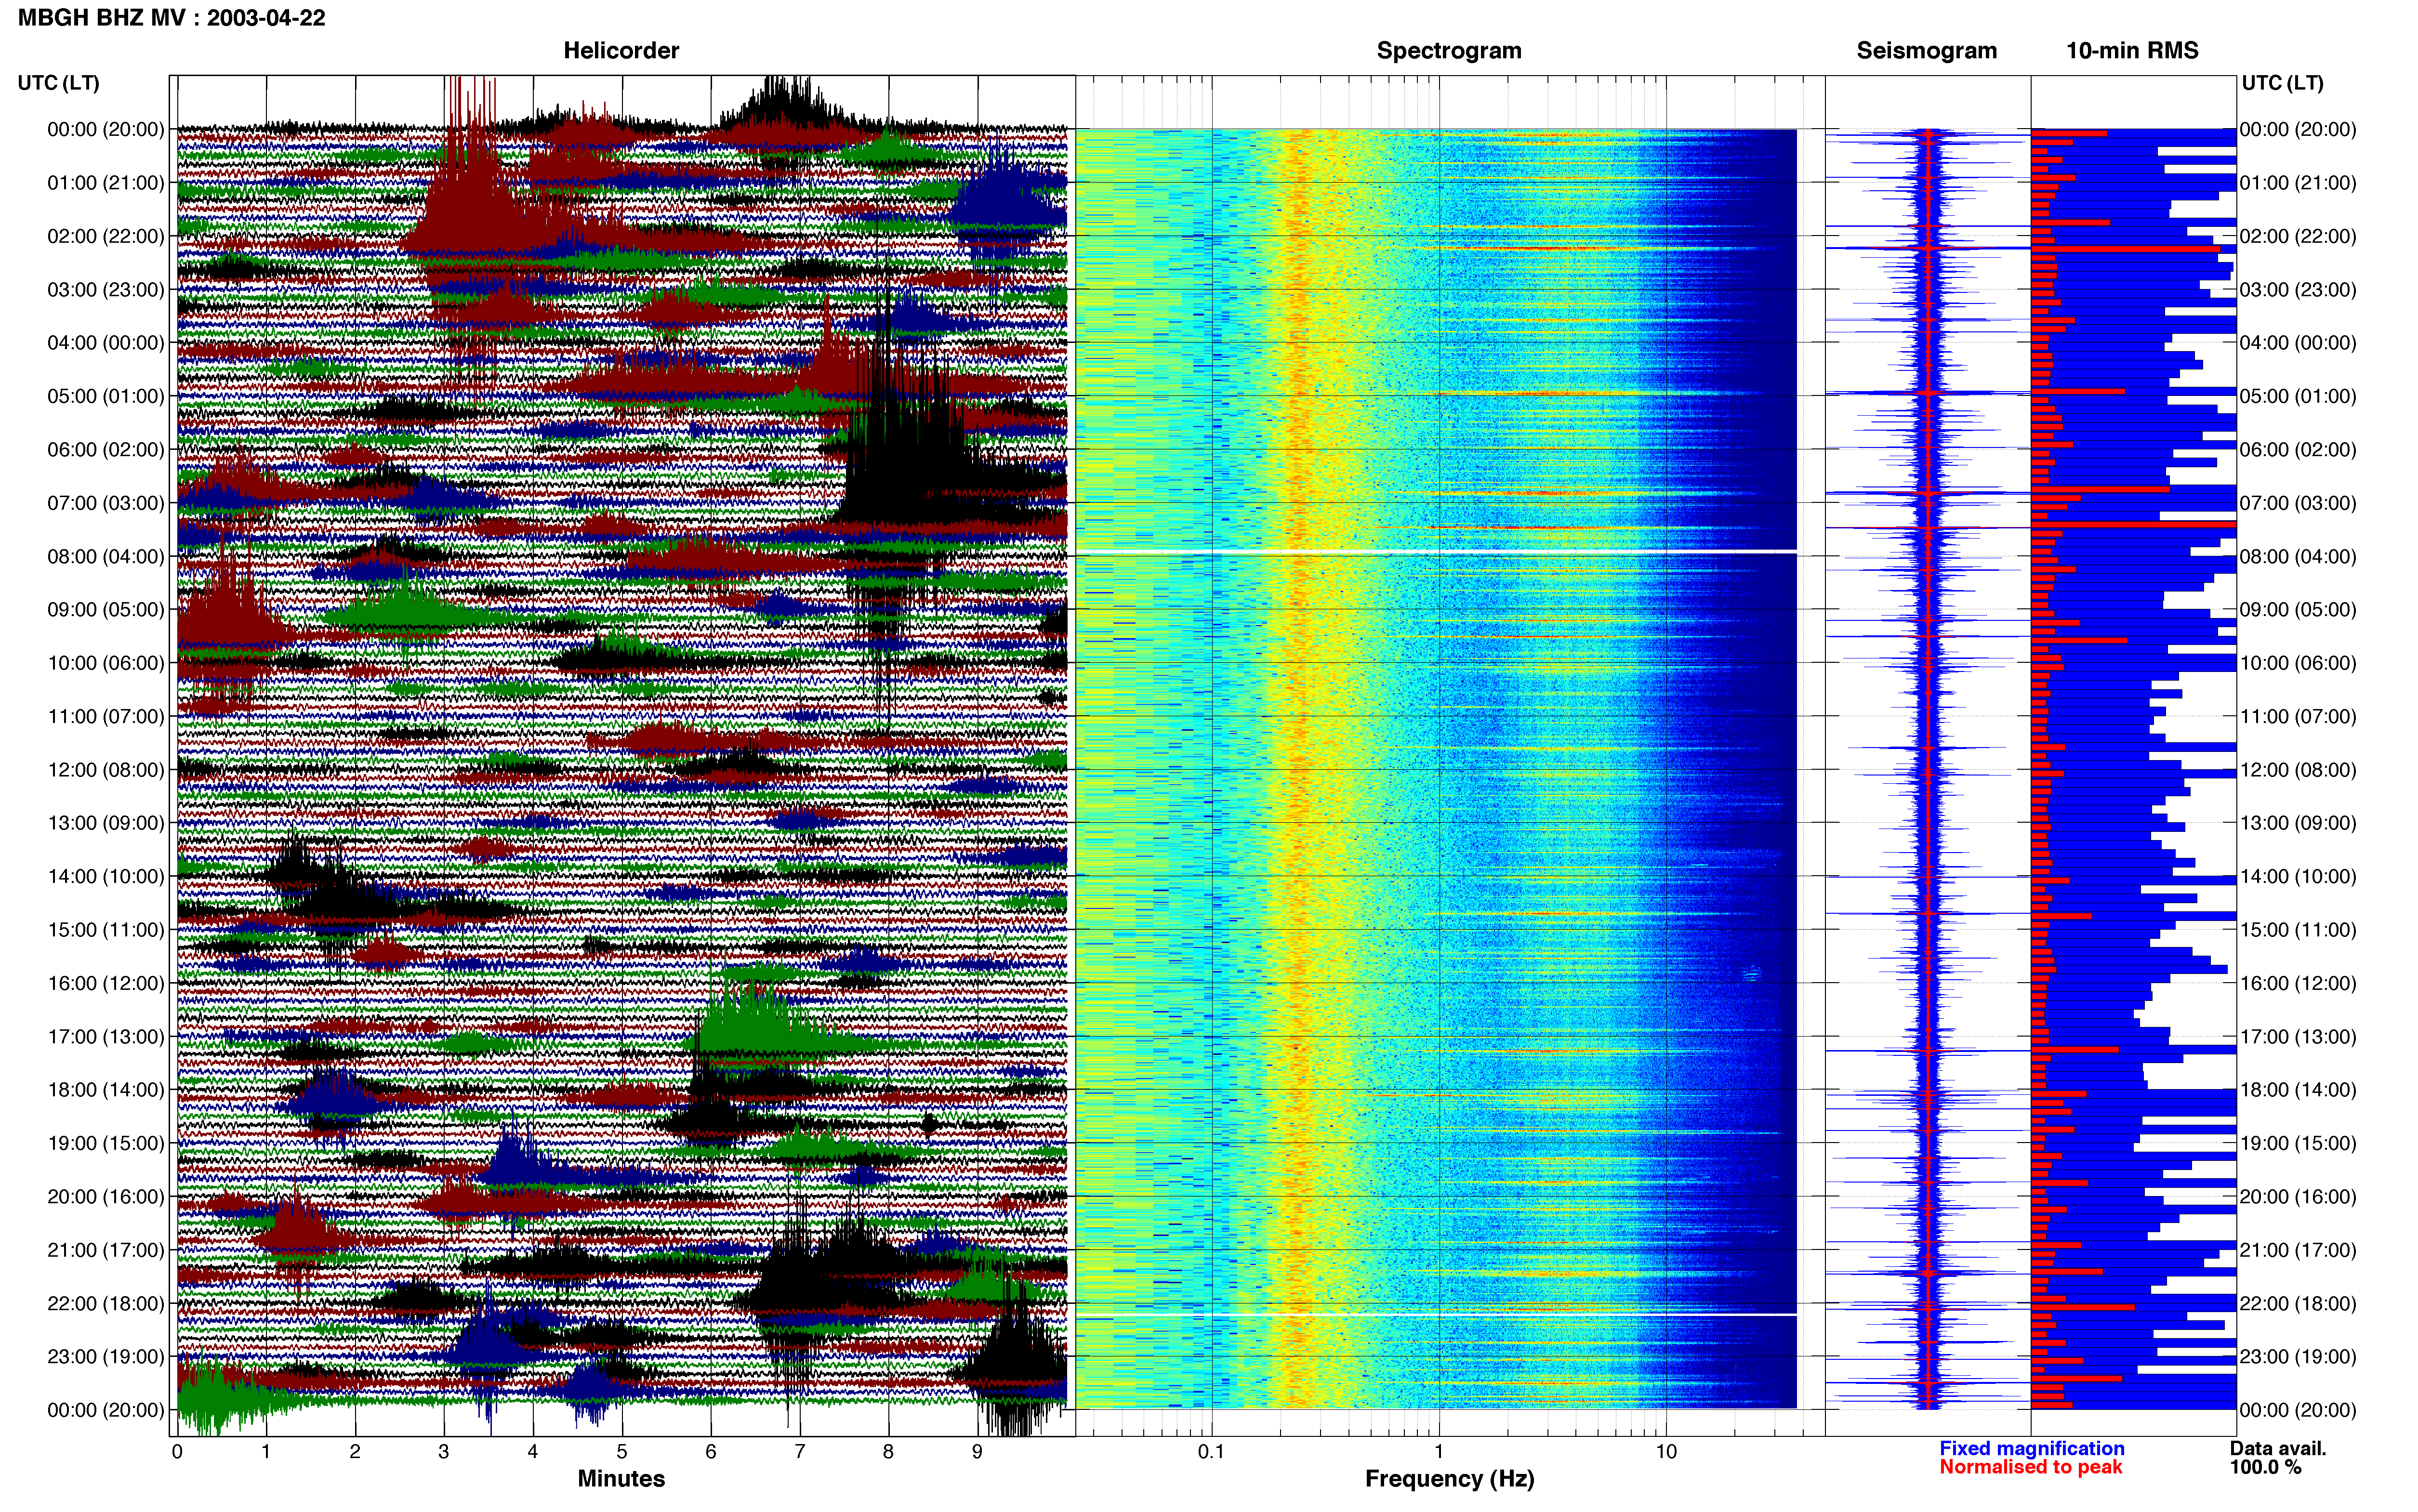Click left time label '23:00 (19:00)'

106,1357
